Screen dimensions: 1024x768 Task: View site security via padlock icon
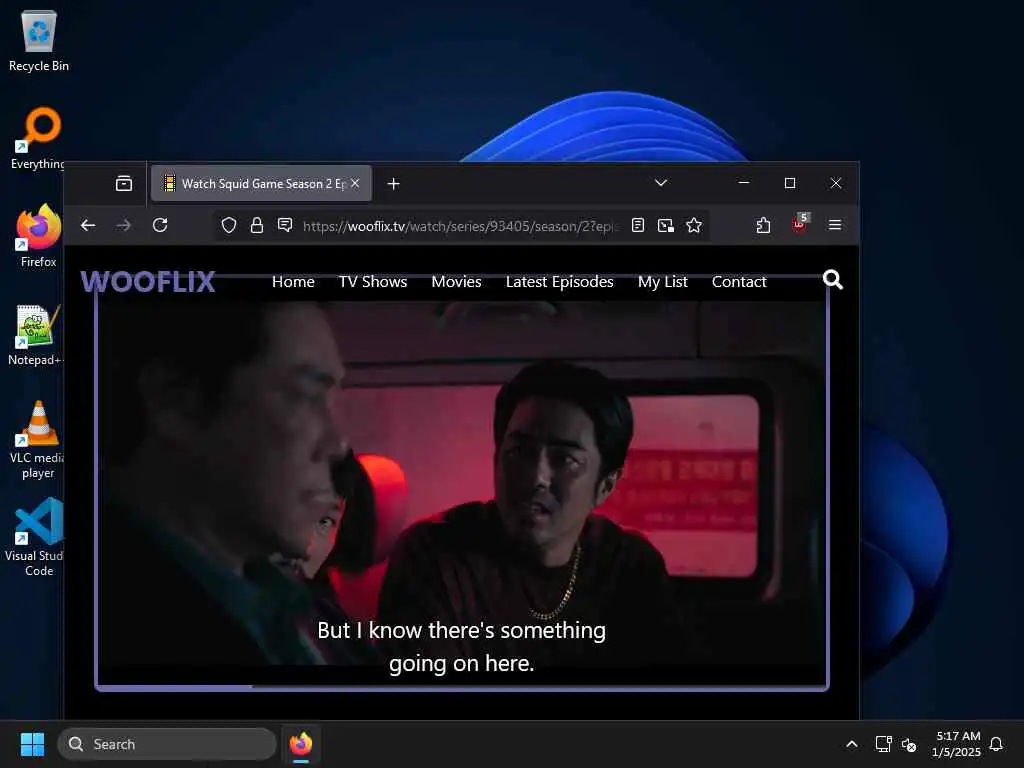tap(257, 225)
